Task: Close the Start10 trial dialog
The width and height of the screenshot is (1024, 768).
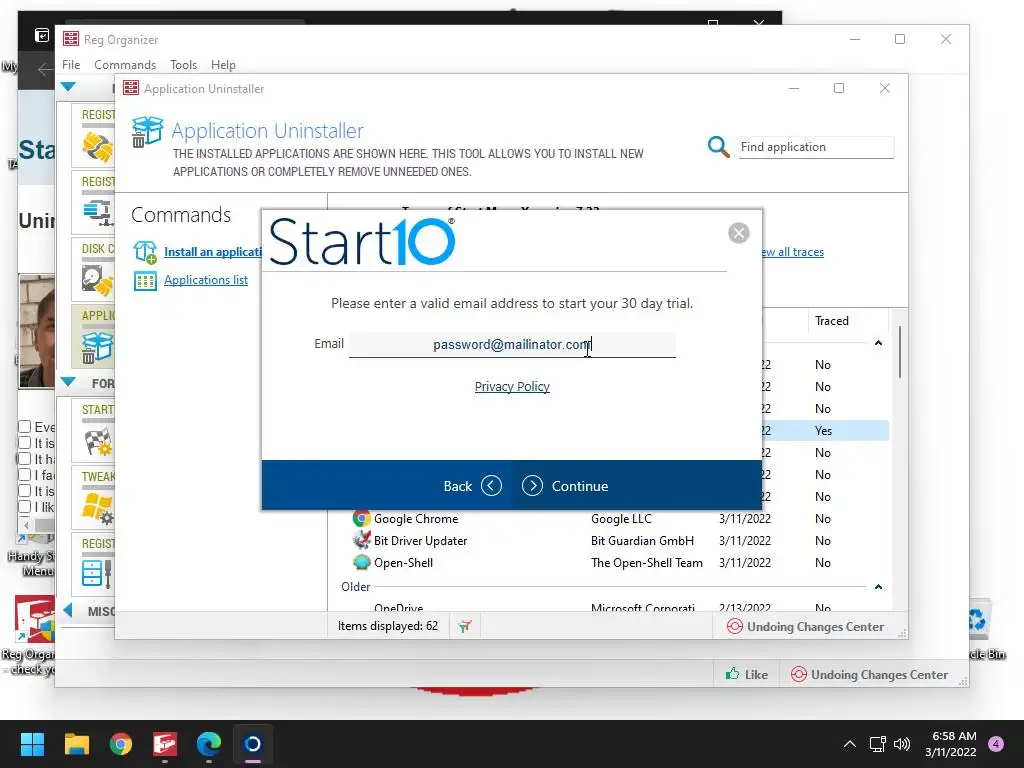Action: click(x=739, y=233)
